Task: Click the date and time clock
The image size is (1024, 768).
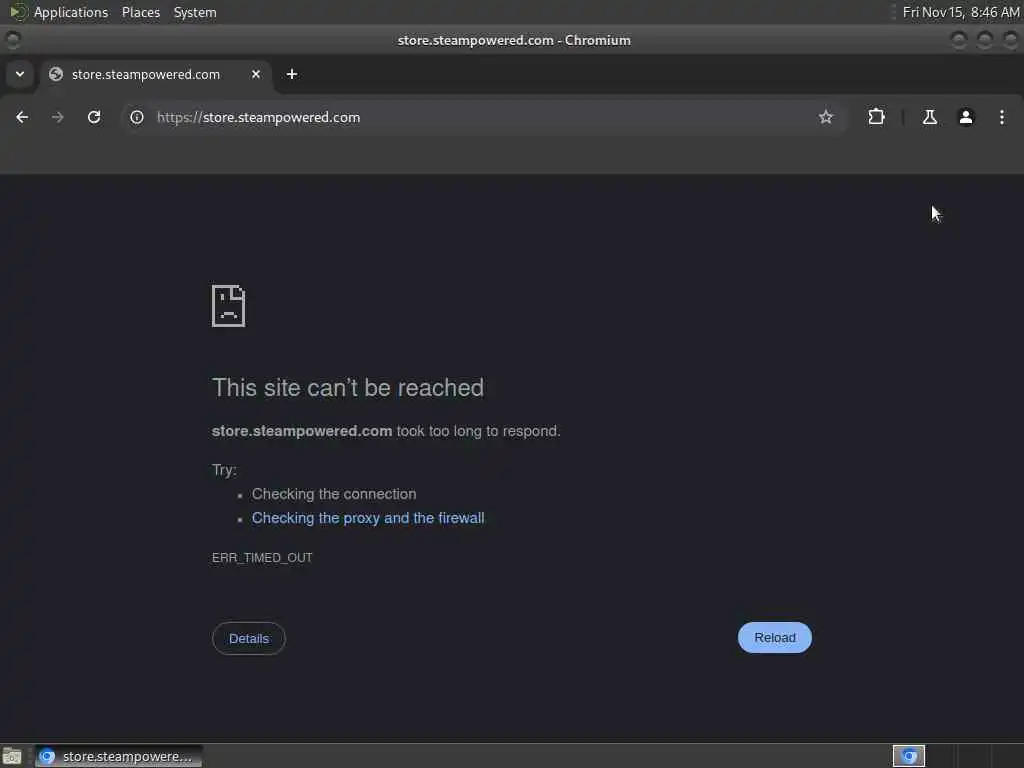Action: click(961, 12)
